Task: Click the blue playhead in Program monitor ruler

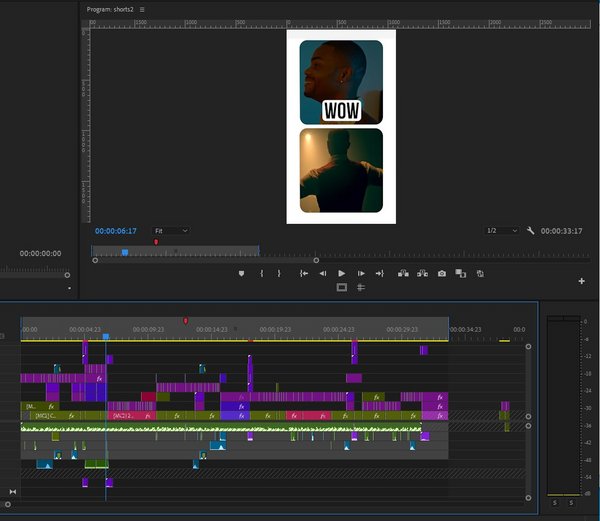Action: pyautogui.click(x=125, y=252)
